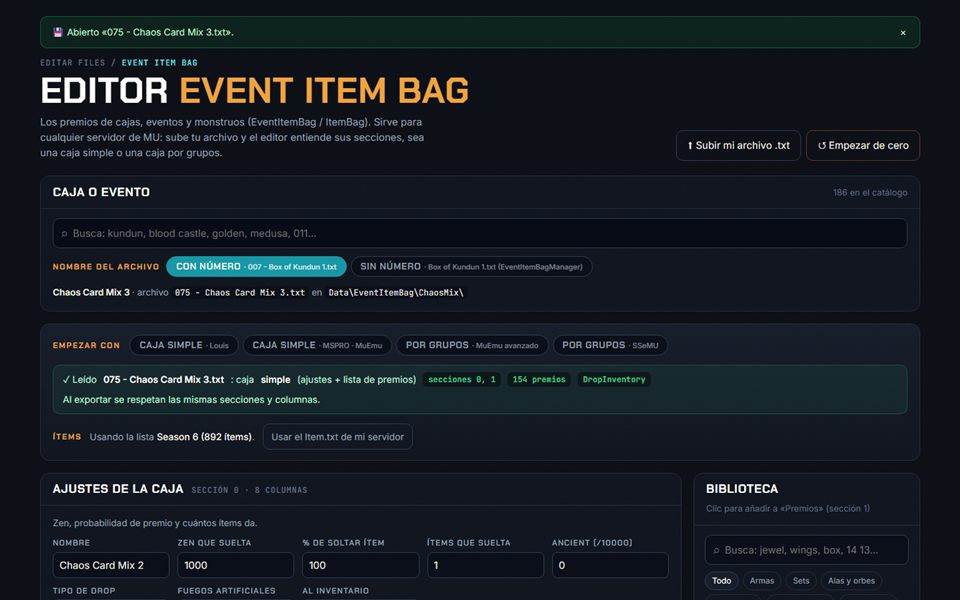Click the 'Ítems que suelta' field
This screenshot has height=600, width=960.
pyautogui.click(x=486, y=565)
